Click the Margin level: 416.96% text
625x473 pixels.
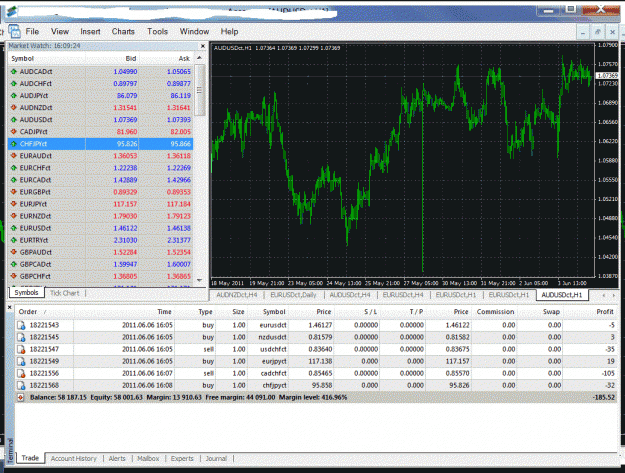pos(313,397)
